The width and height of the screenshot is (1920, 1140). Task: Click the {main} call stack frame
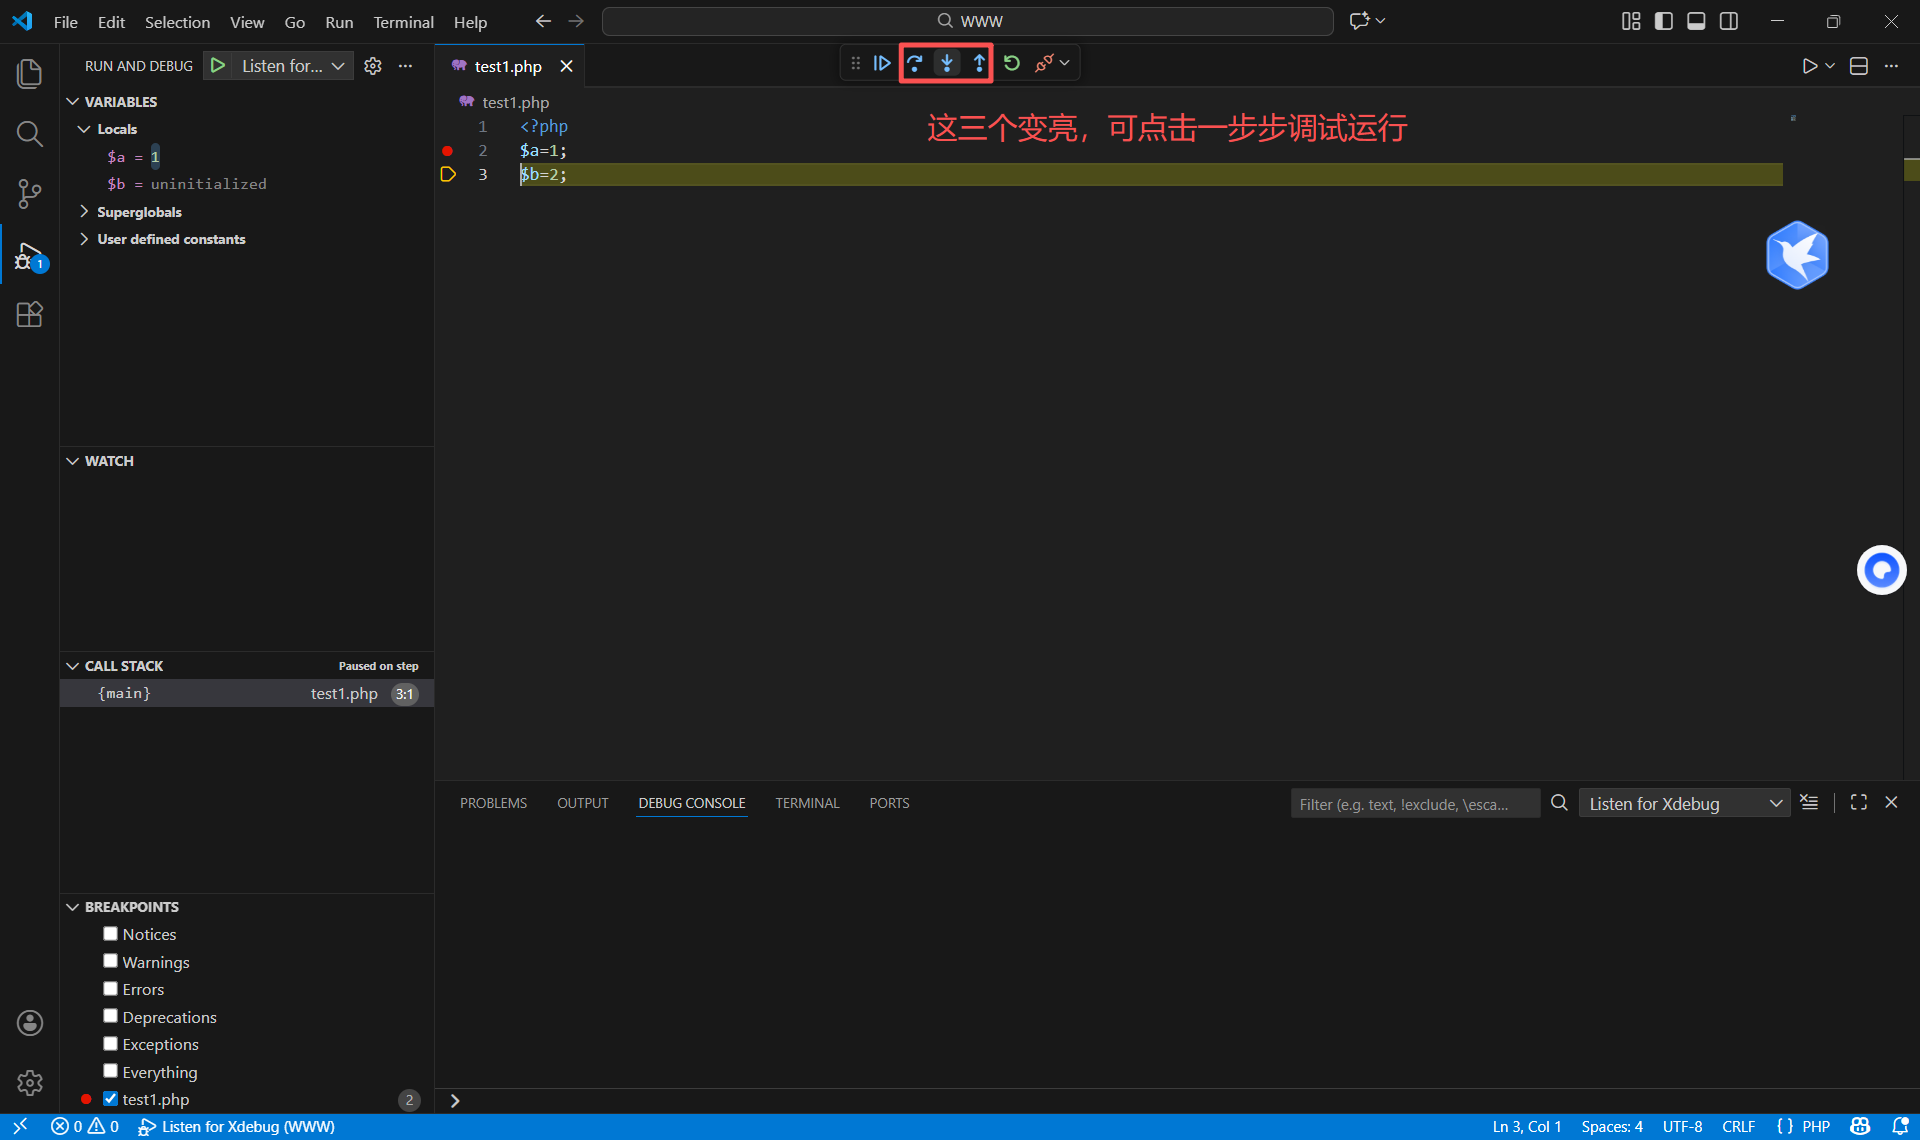coord(125,693)
